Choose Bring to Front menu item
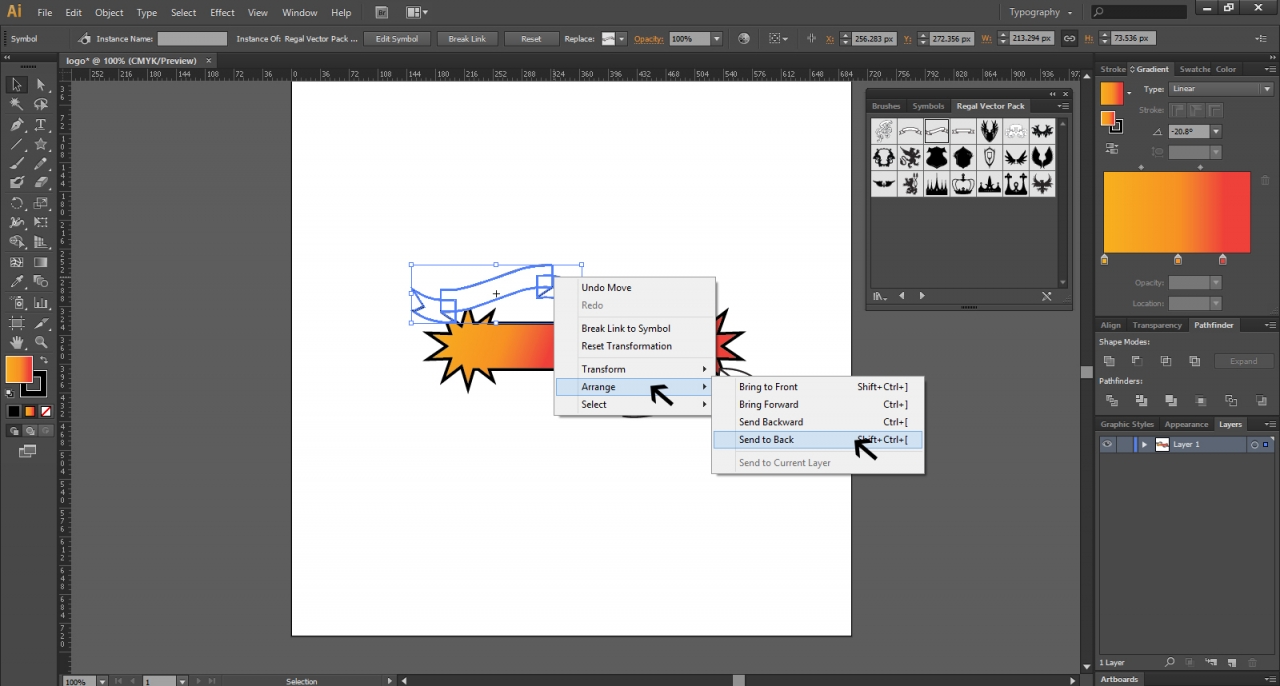Screen dimensions: 1280x686 pyautogui.click(x=817, y=387)
